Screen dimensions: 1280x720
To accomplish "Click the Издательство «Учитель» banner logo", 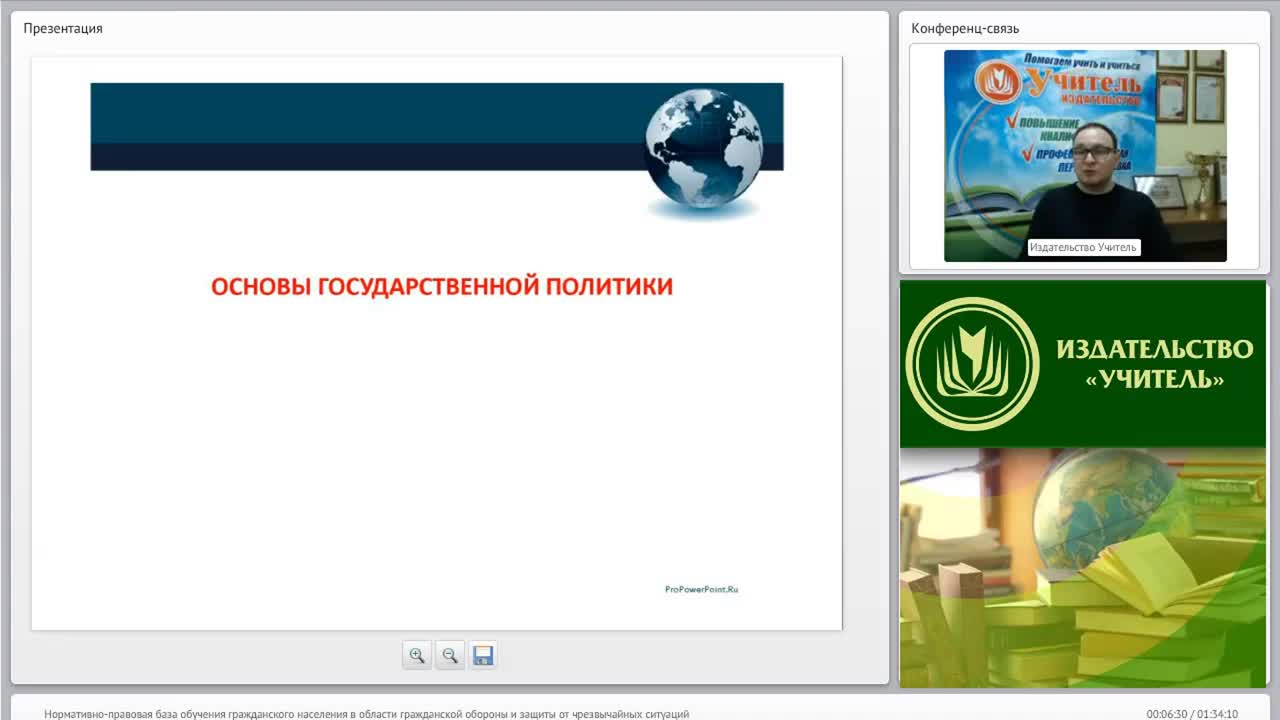I will tap(972, 364).
